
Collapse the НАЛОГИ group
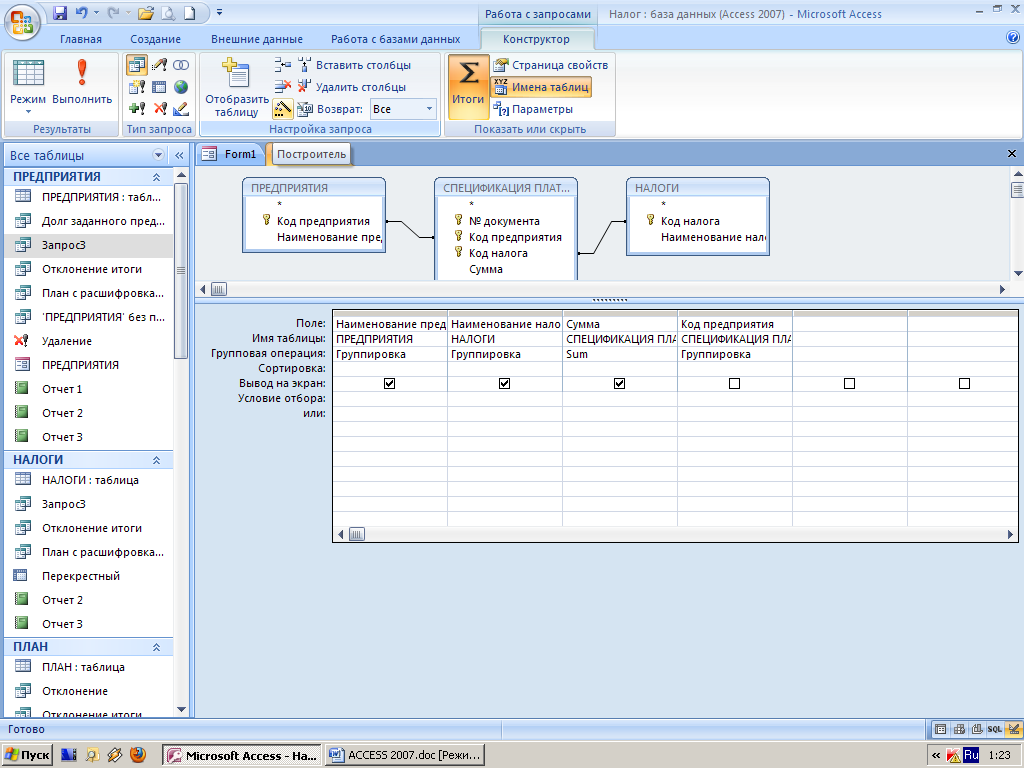point(157,460)
